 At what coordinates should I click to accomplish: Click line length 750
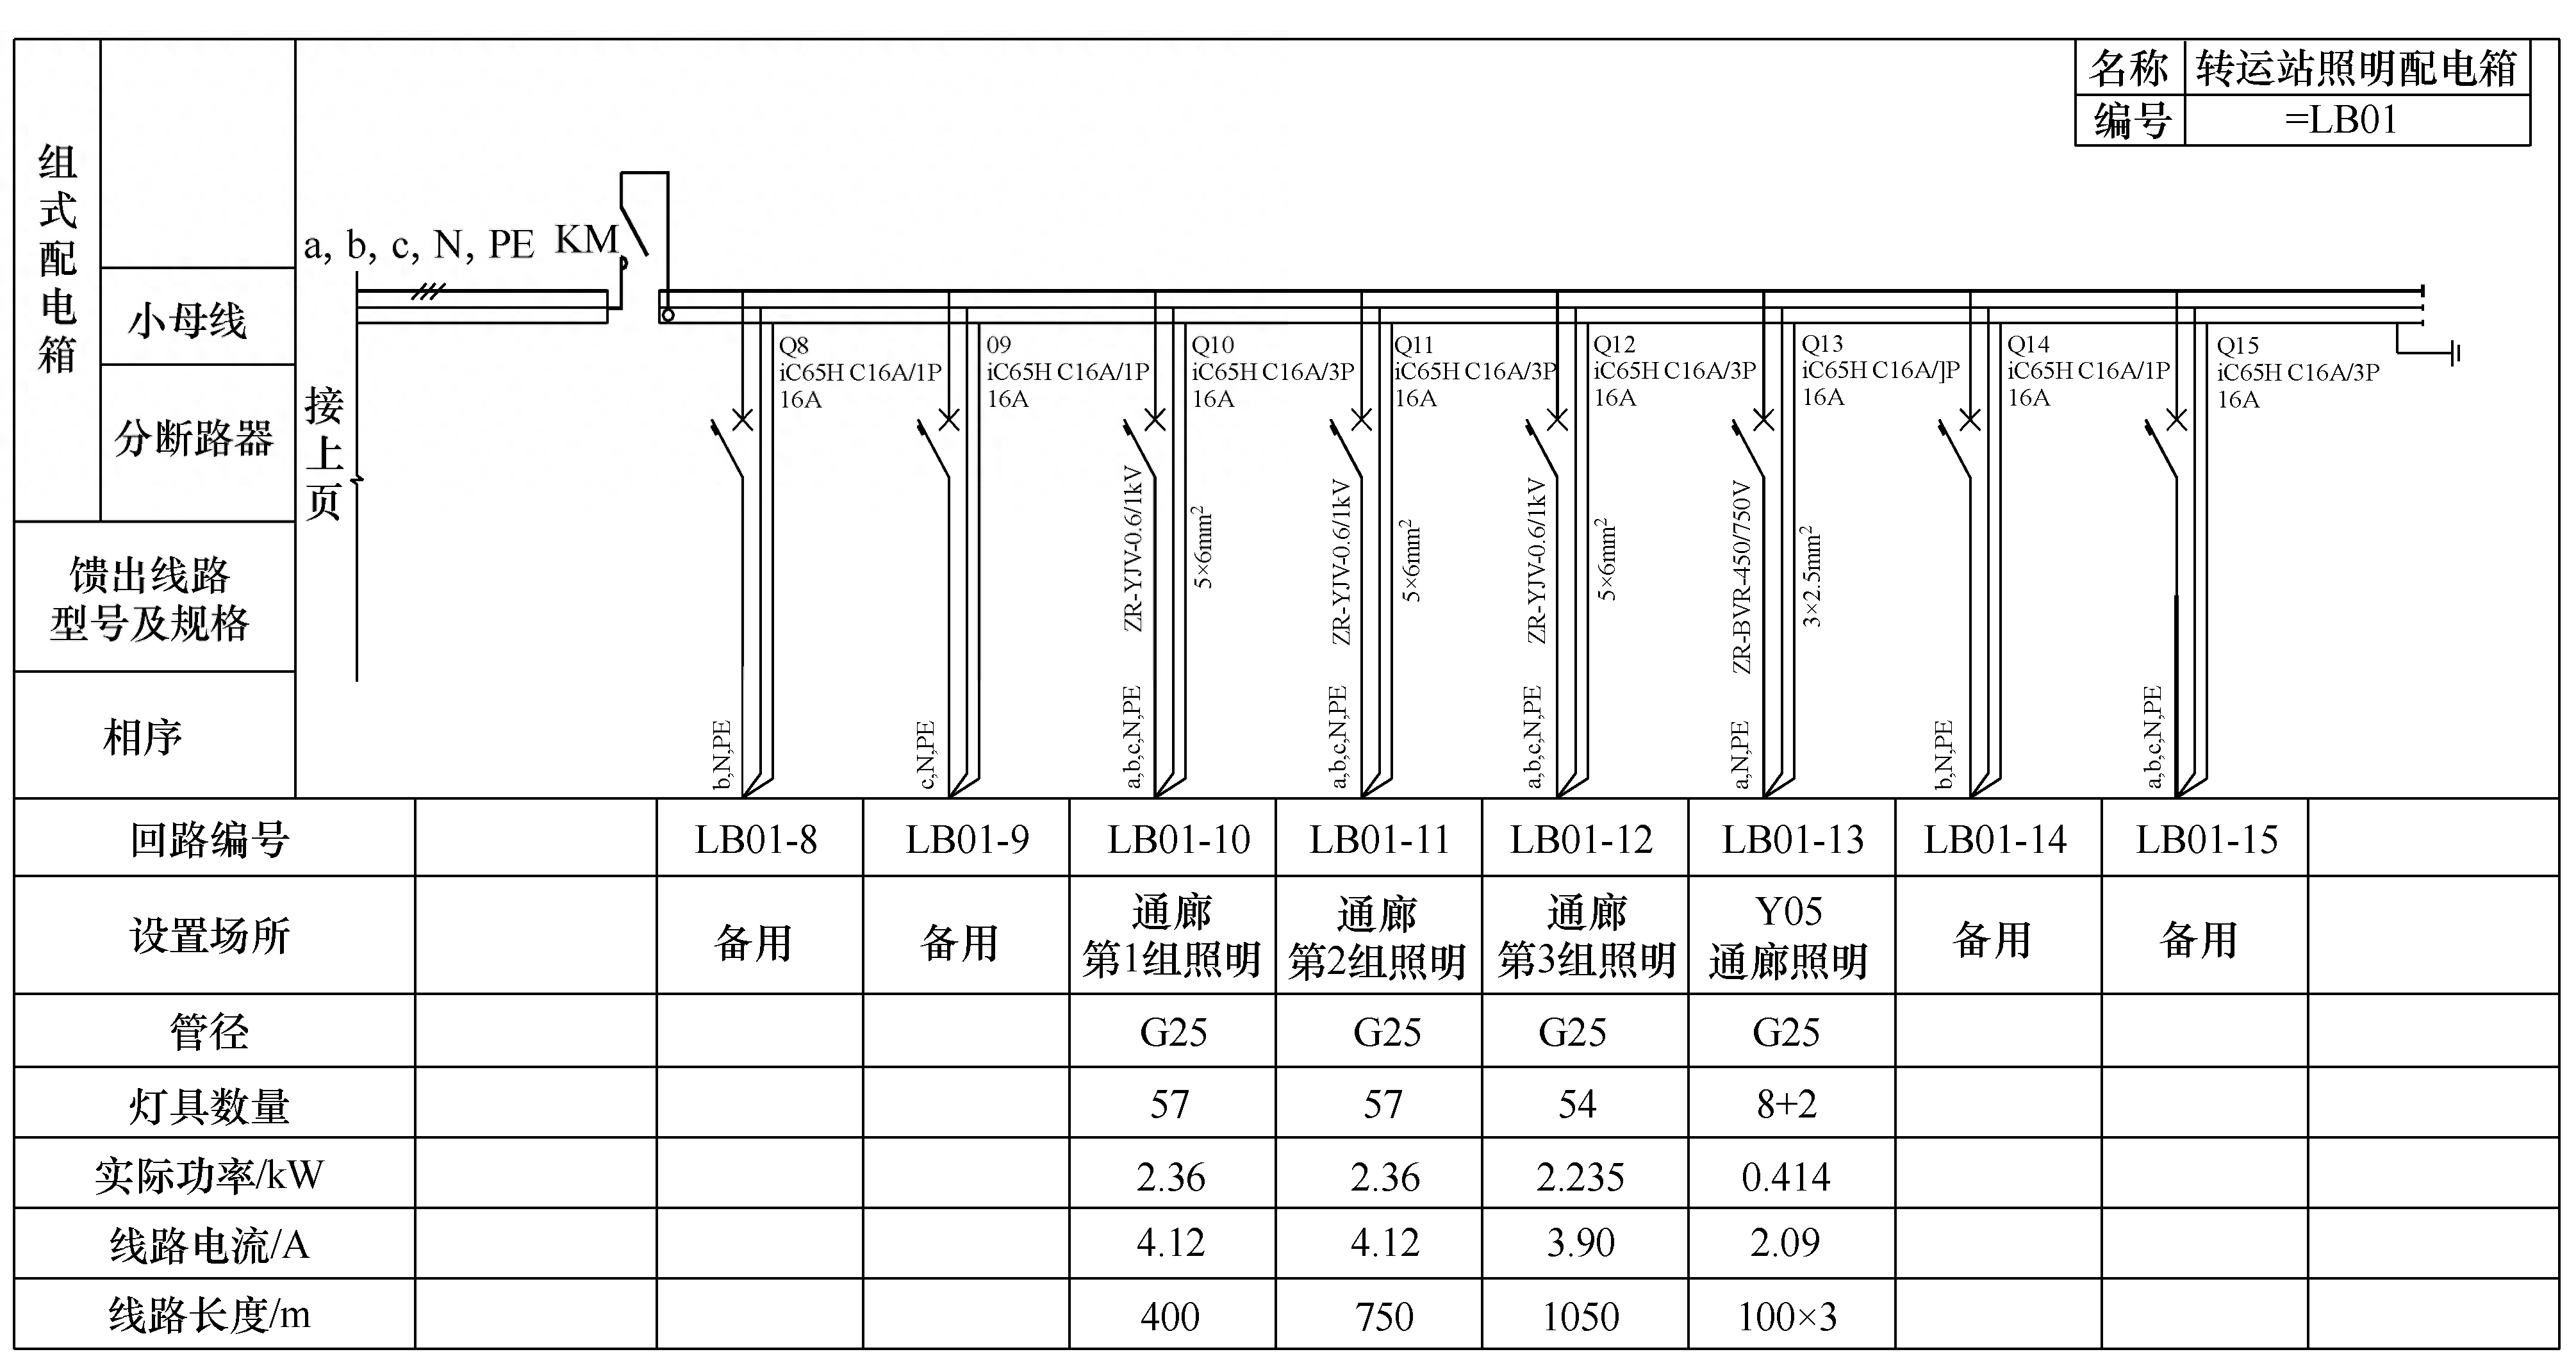coord(1384,1317)
